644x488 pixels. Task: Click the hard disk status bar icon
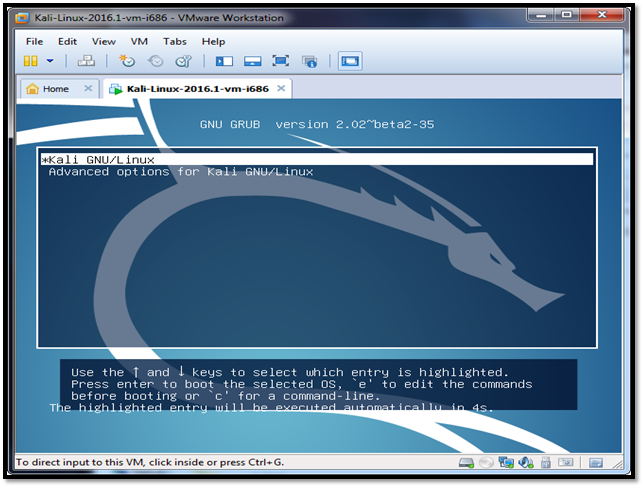click(466, 463)
